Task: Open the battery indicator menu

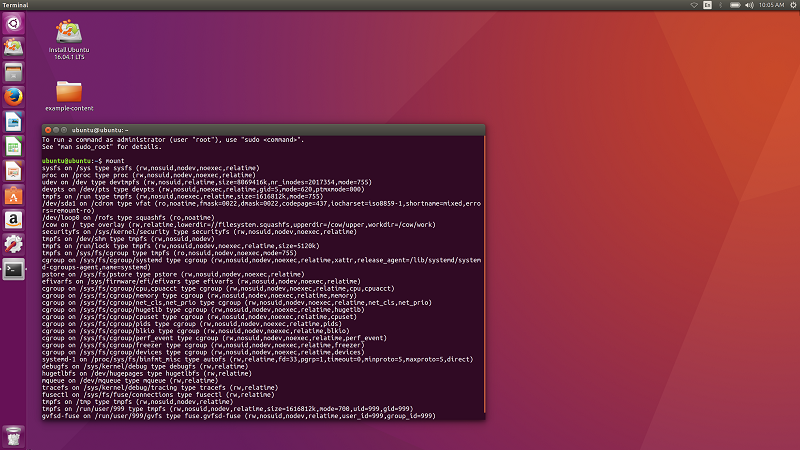Action: 735,5
